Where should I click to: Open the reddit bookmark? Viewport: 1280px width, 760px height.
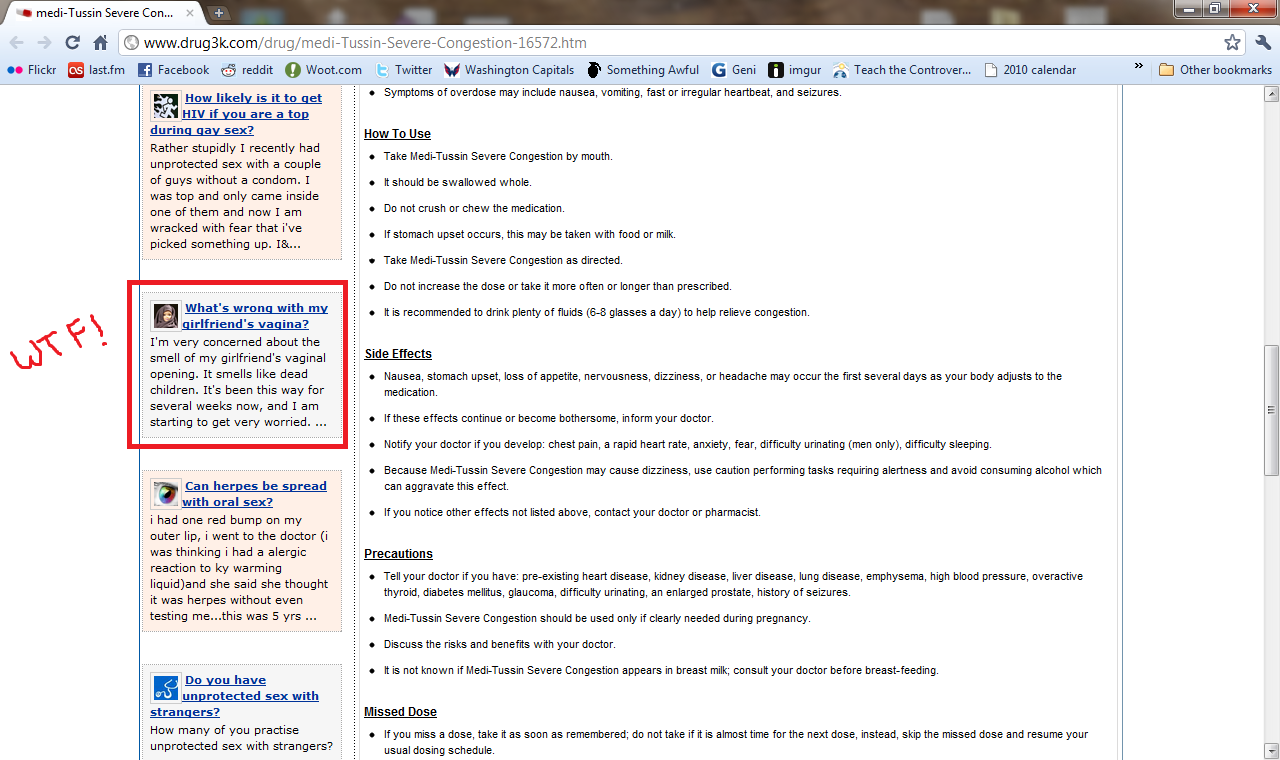[247, 70]
